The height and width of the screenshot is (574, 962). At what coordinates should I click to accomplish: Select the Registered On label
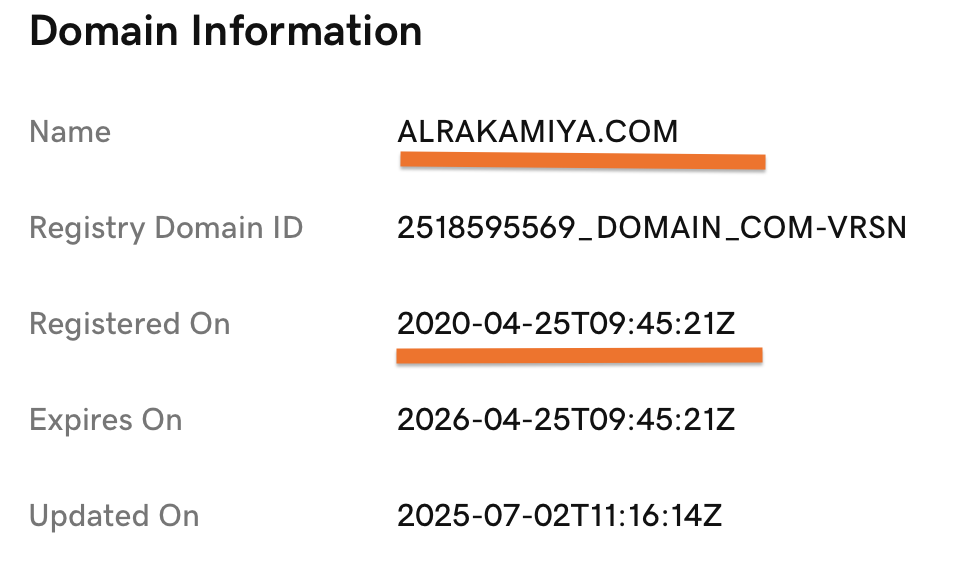pyautogui.click(x=130, y=324)
